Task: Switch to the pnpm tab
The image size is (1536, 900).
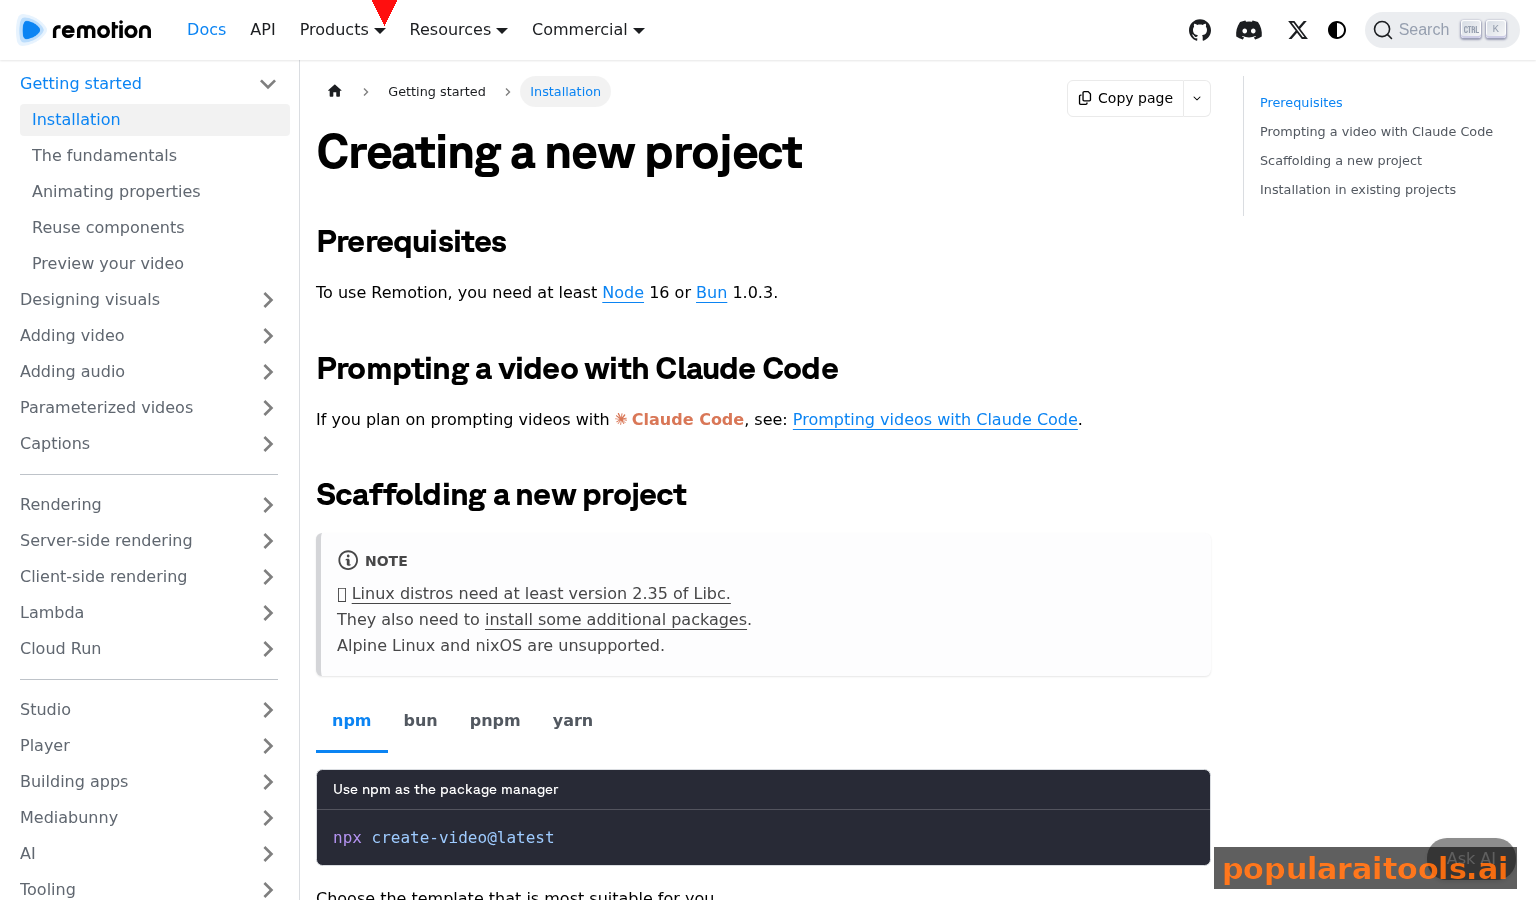Action: coord(495,720)
